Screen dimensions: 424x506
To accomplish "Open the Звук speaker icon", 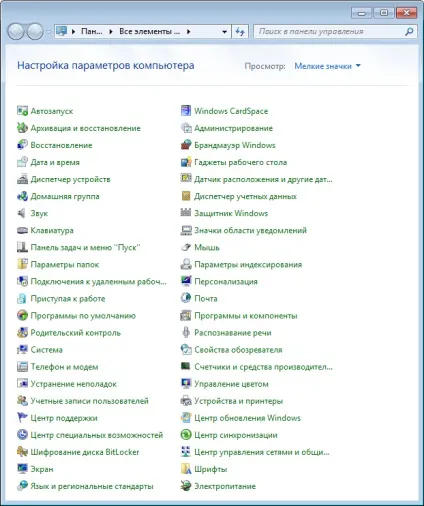I will [x=22, y=213].
